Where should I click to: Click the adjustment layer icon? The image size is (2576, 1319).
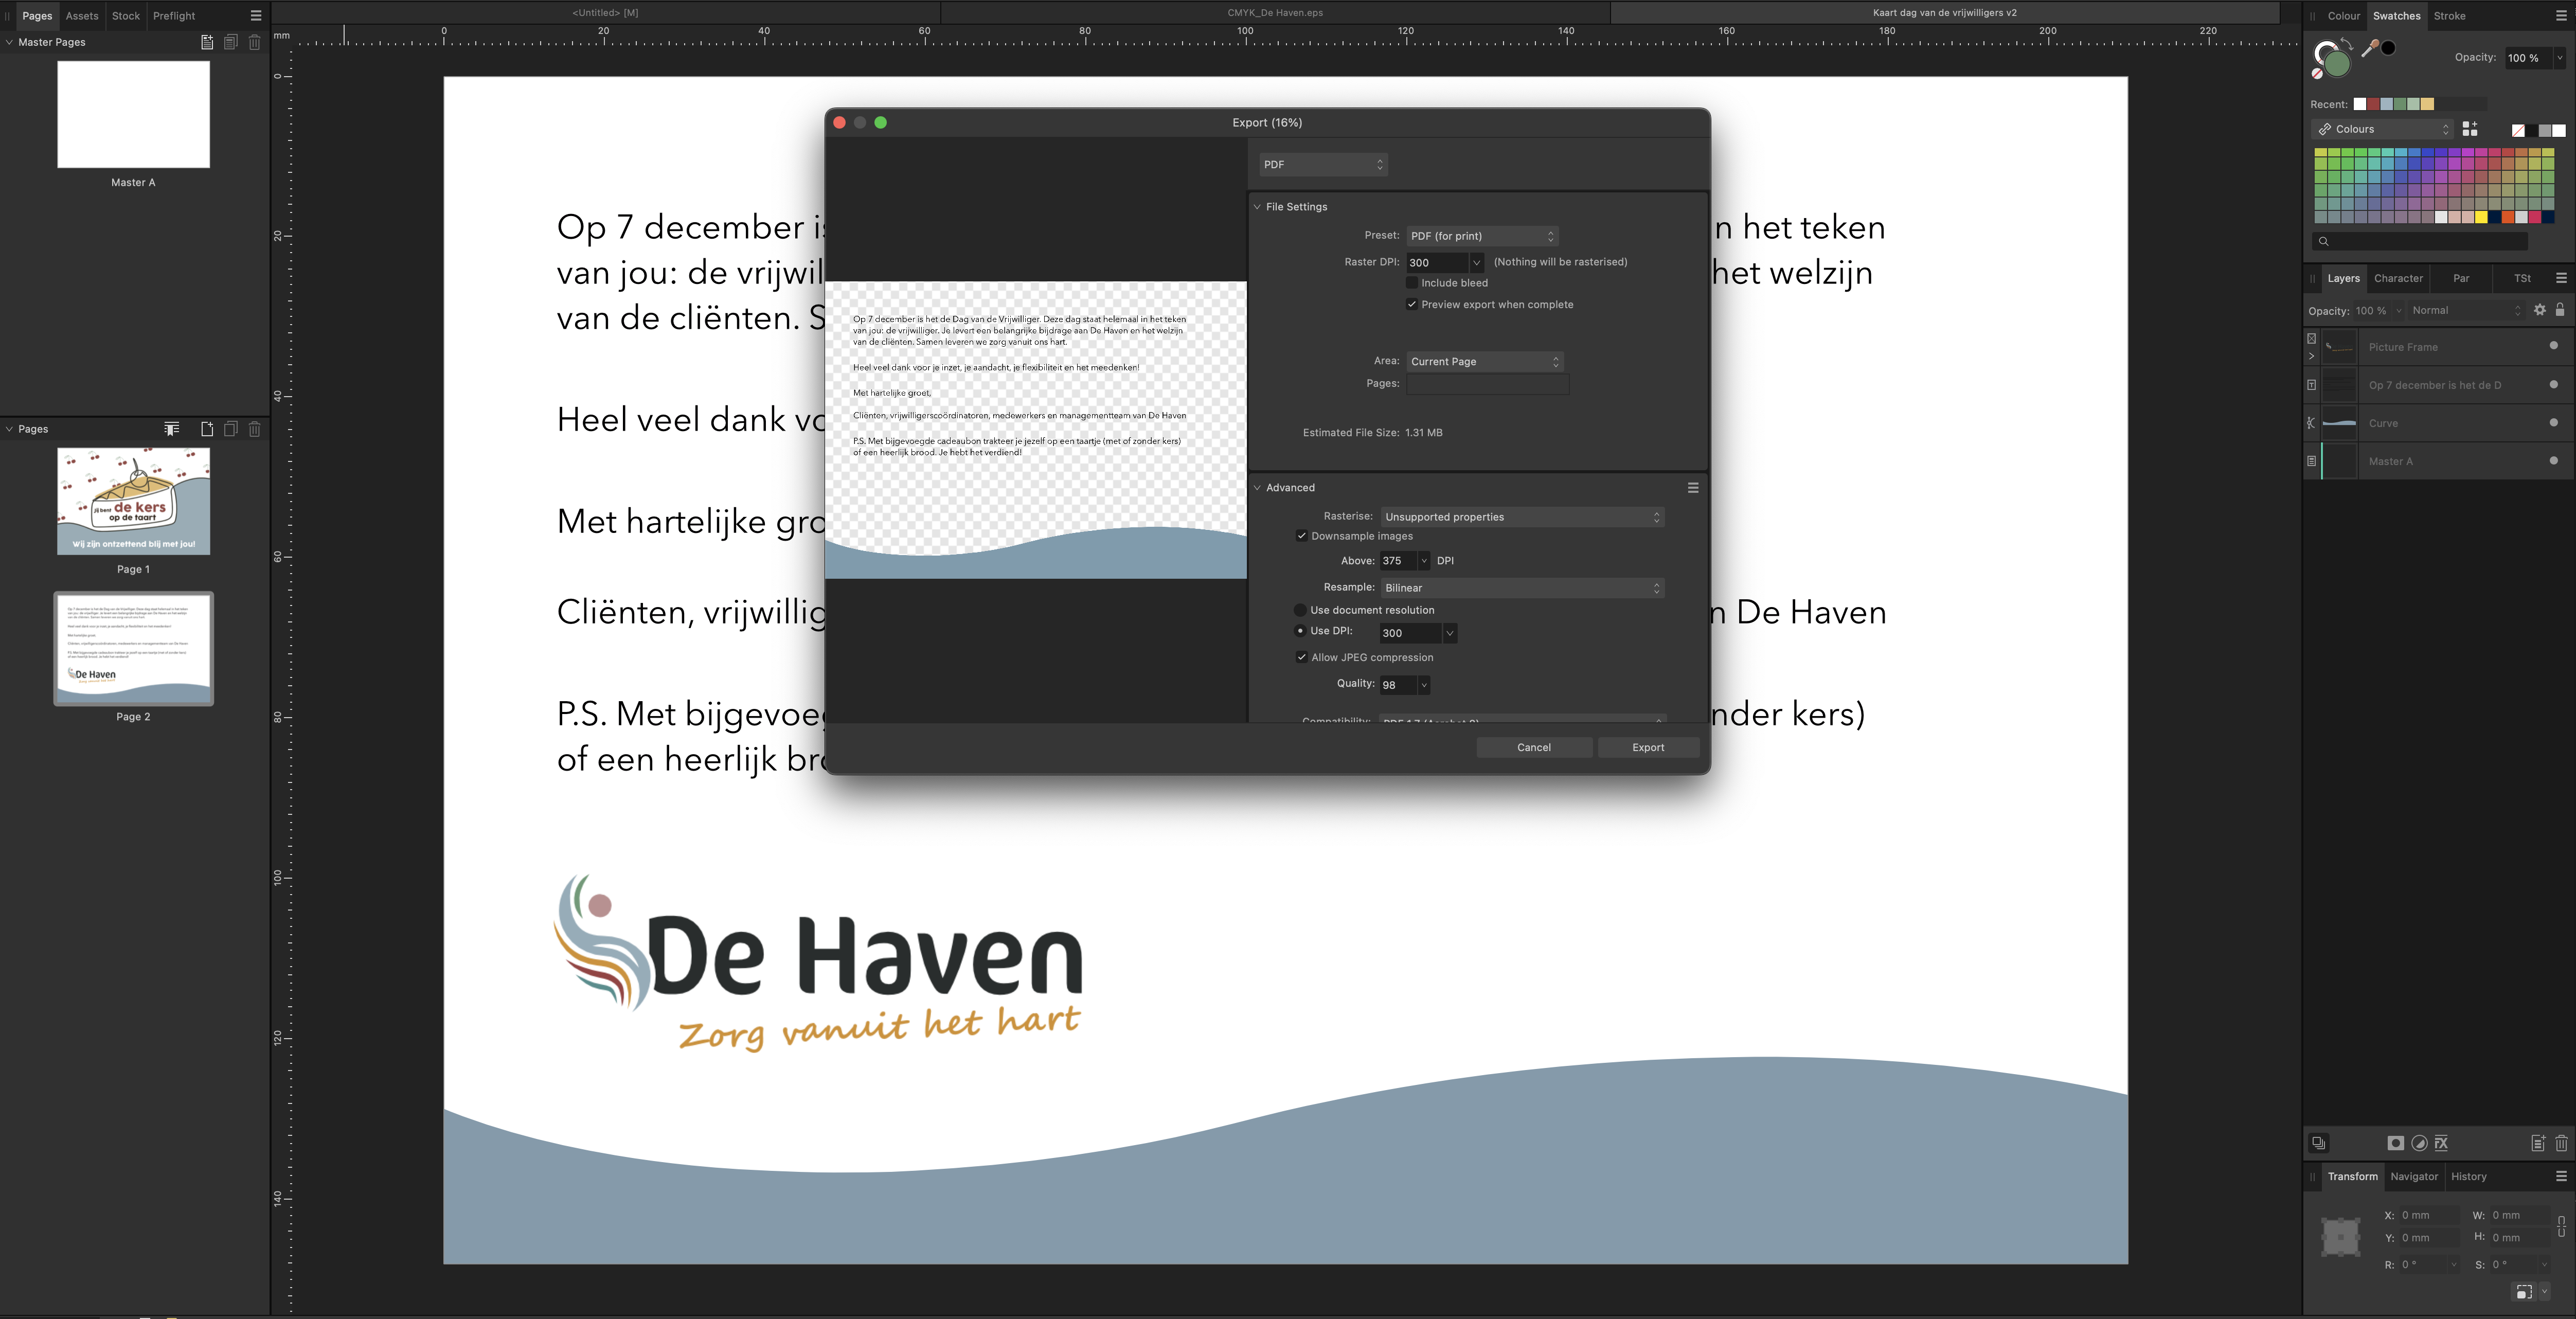[2420, 1143]
